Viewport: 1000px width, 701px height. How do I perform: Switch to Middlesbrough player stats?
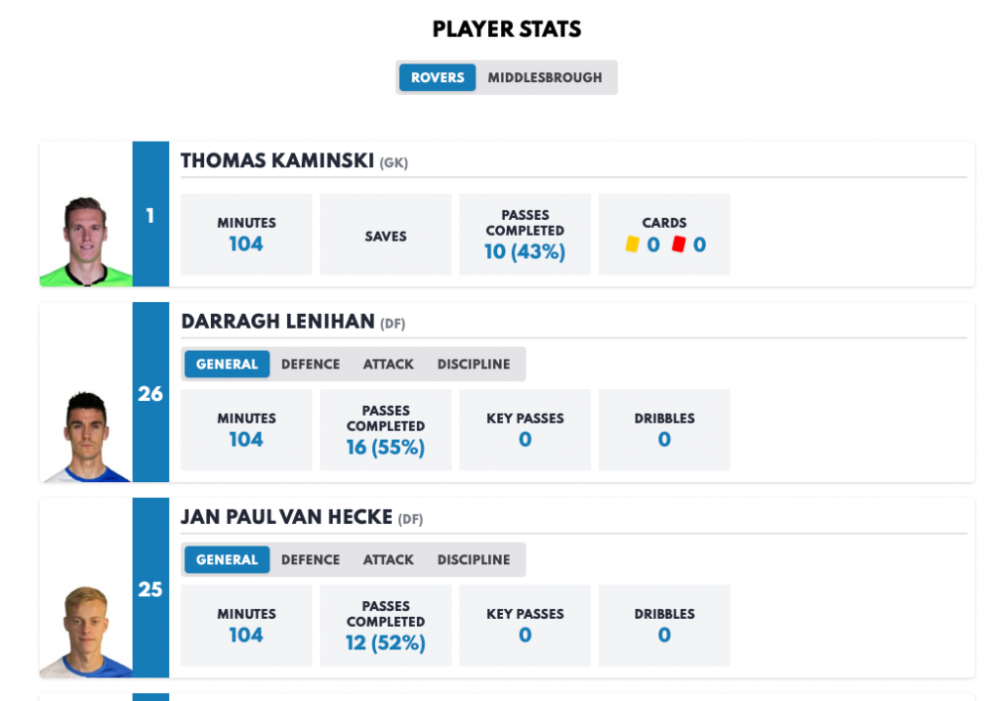(x=545, y=77)
